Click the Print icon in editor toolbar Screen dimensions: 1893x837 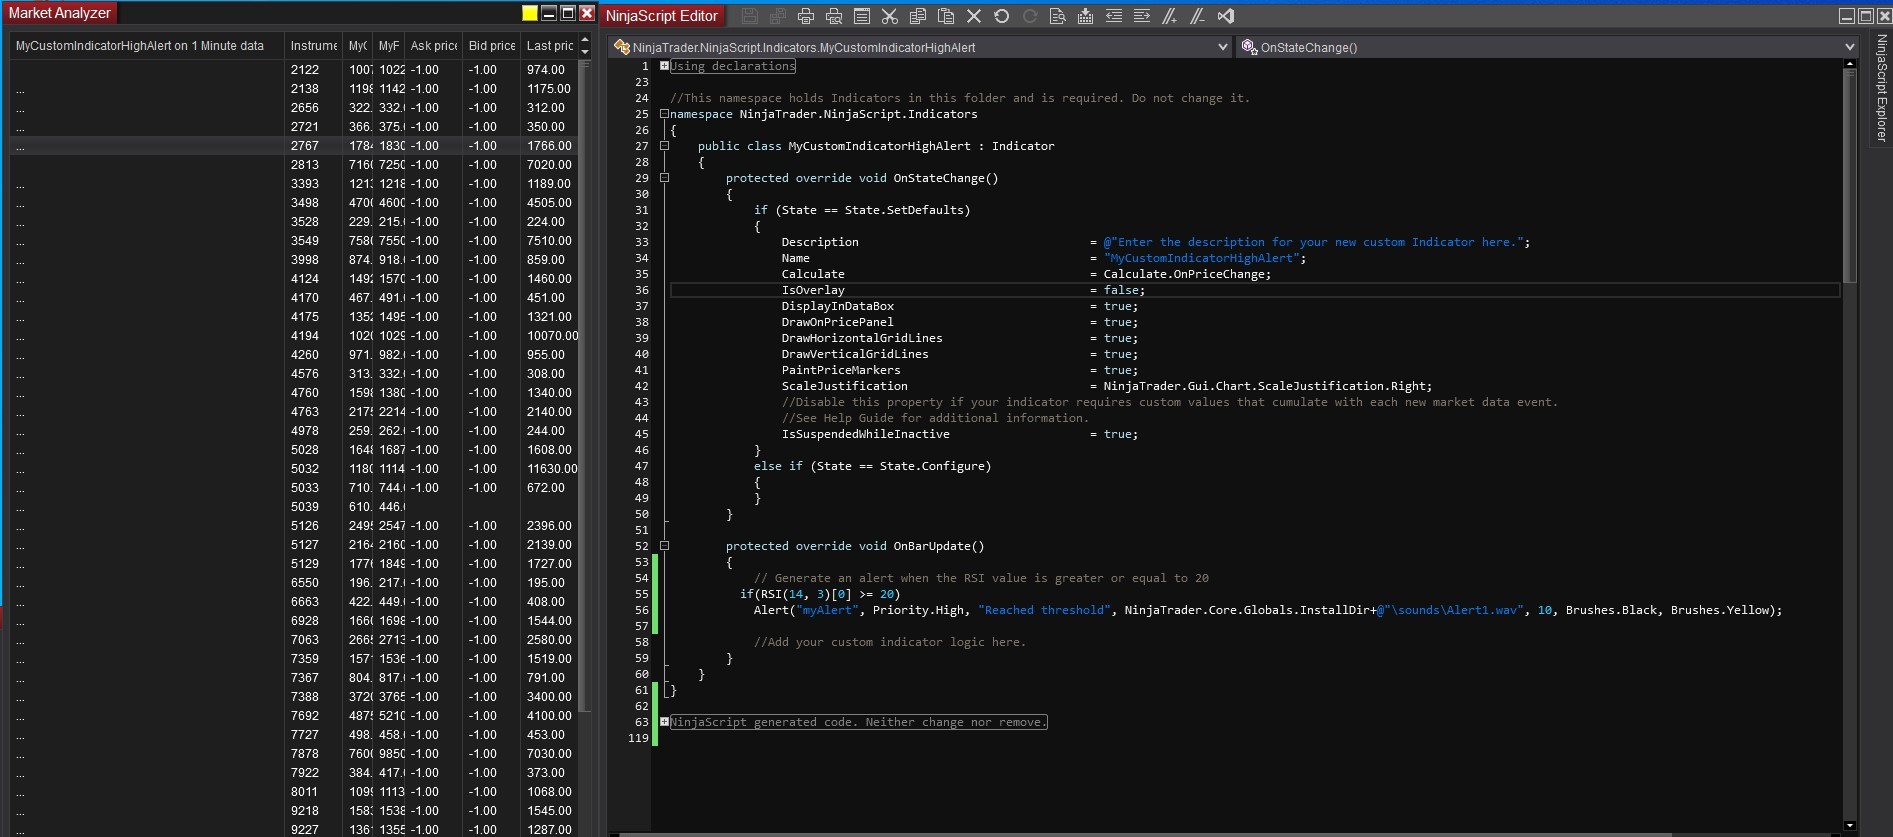pos(806,16)
